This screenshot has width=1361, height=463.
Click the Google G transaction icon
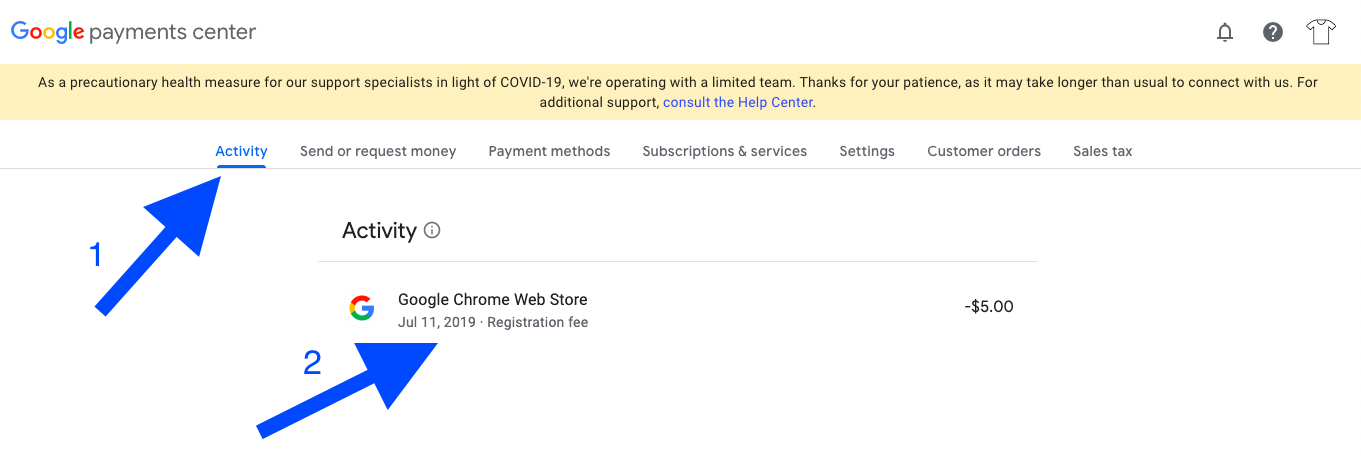(362, 308)
